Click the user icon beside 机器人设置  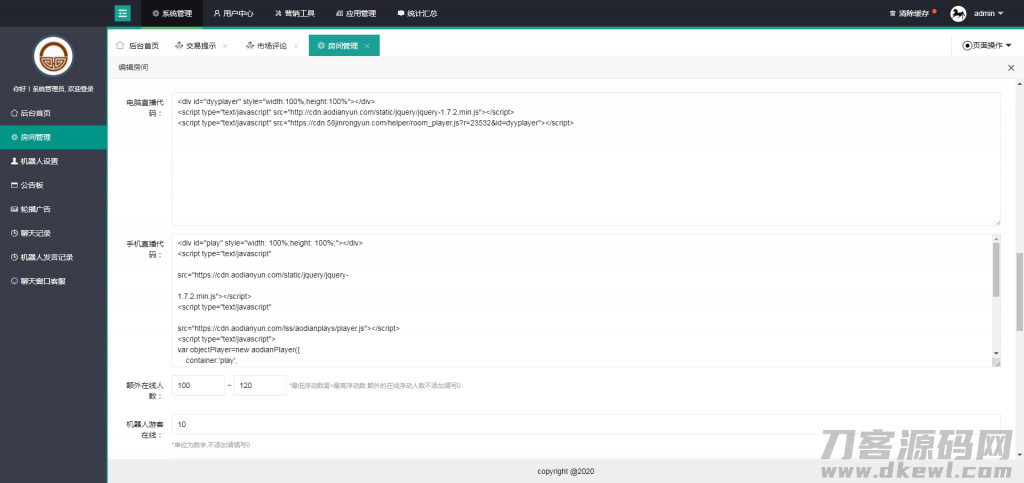14,161
